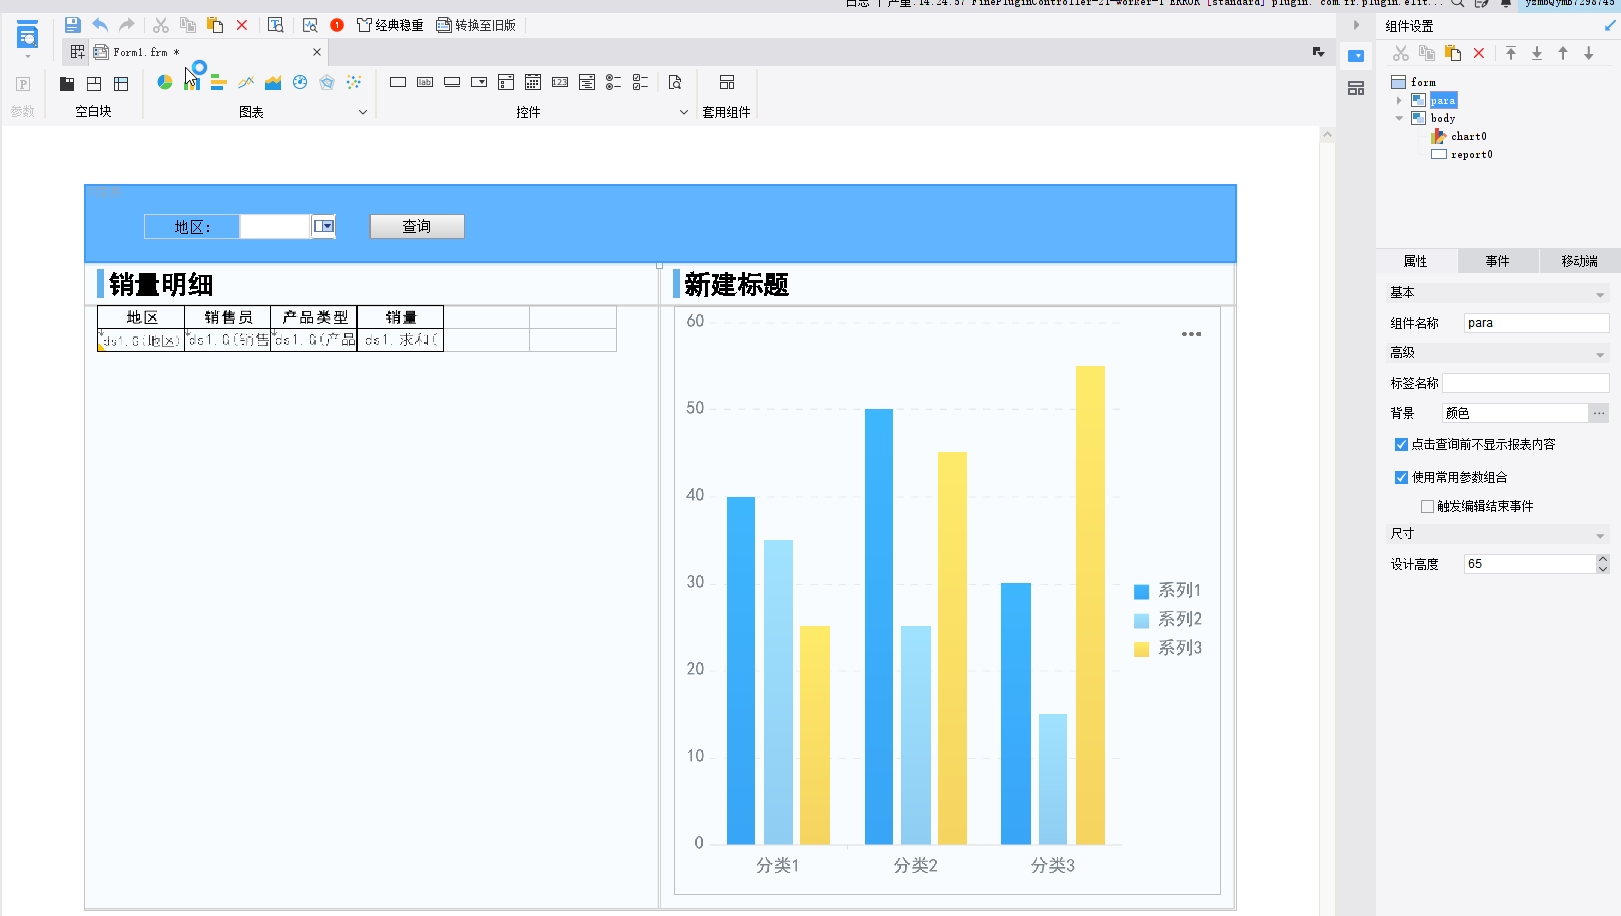Insert a pie chart from chart toolbar
The width and height of the screenshot is (1621, 916).
(x=165, y=83)
